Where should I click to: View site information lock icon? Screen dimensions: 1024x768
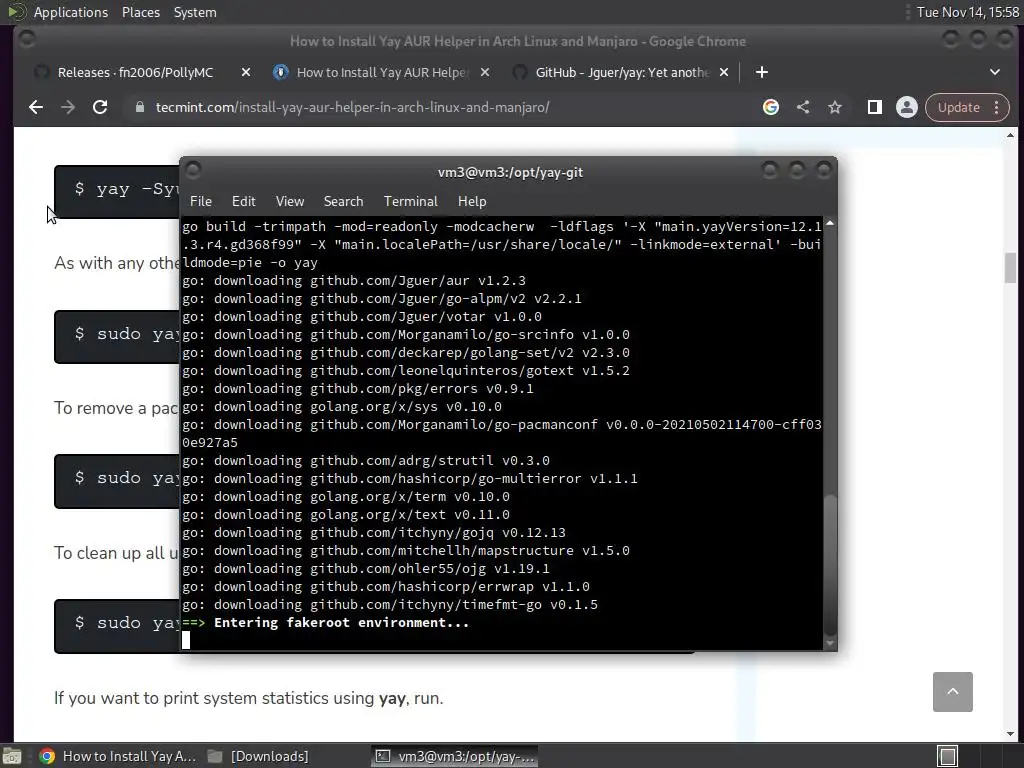point(140,107)
